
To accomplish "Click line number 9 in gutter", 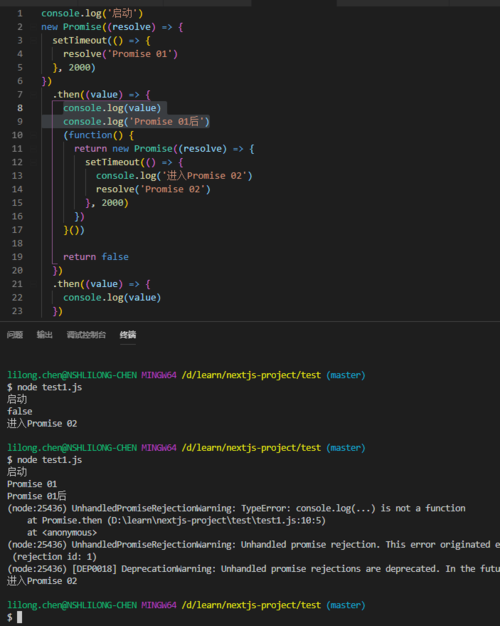I will click(x=20, y=121).
